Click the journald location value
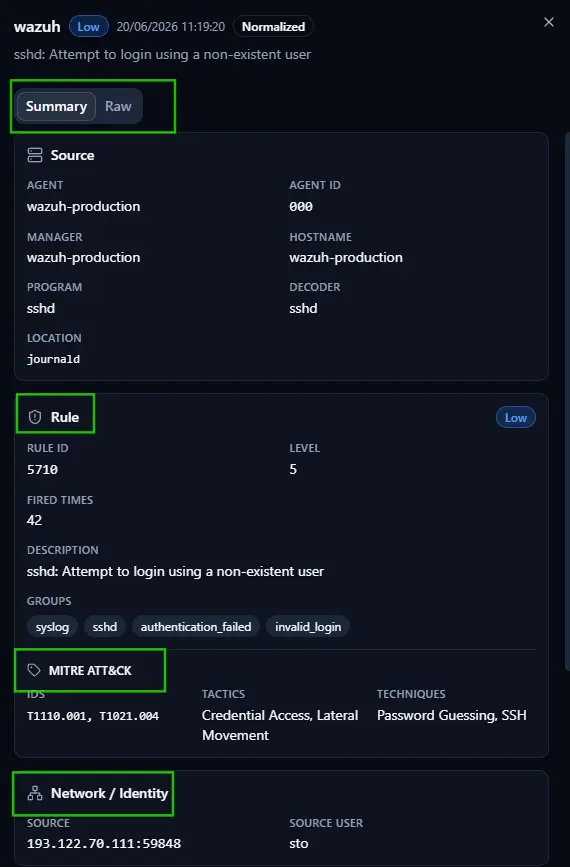 pos(54,359)
